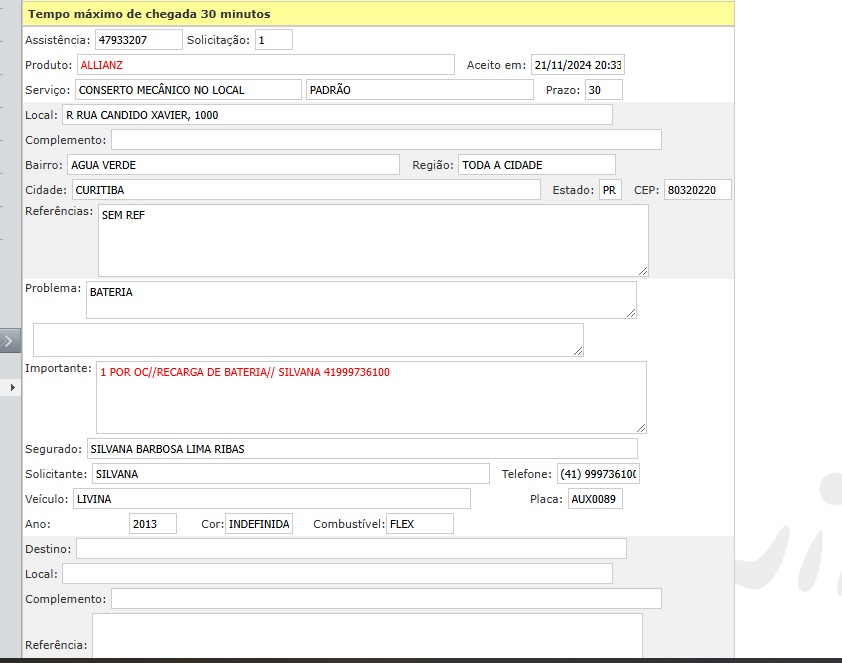Click the small black arrow in left strip

13,386
